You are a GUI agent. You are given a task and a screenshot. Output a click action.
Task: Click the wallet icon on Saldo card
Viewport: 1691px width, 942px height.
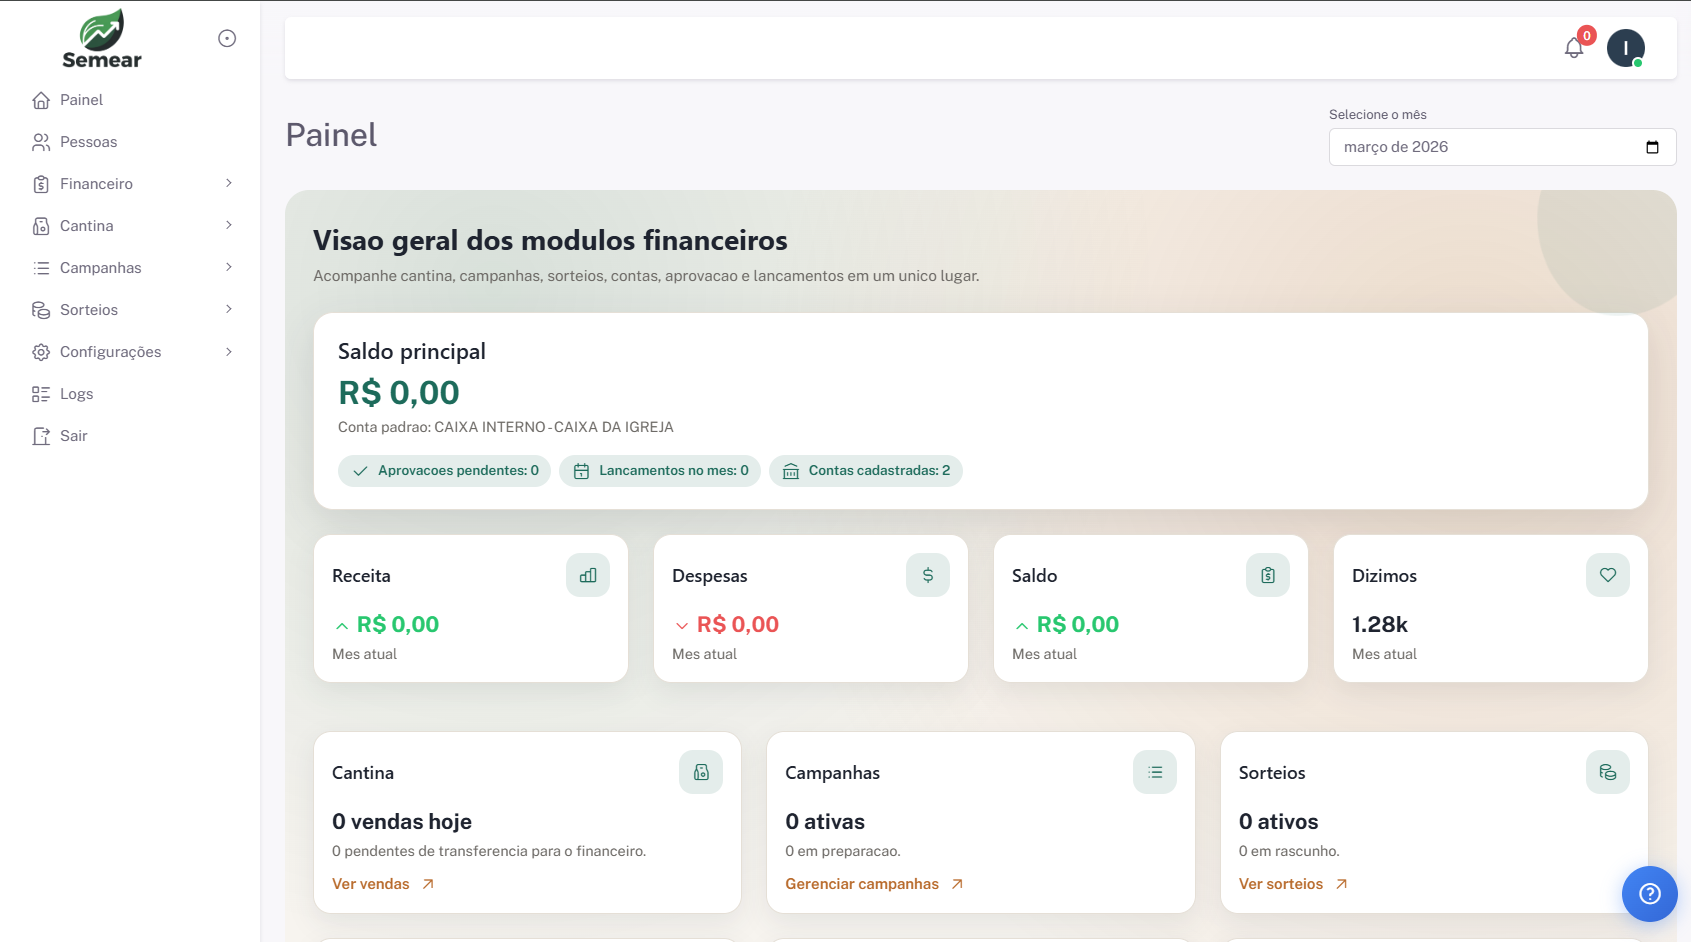pyautogui.click(x=1267, y=575)
